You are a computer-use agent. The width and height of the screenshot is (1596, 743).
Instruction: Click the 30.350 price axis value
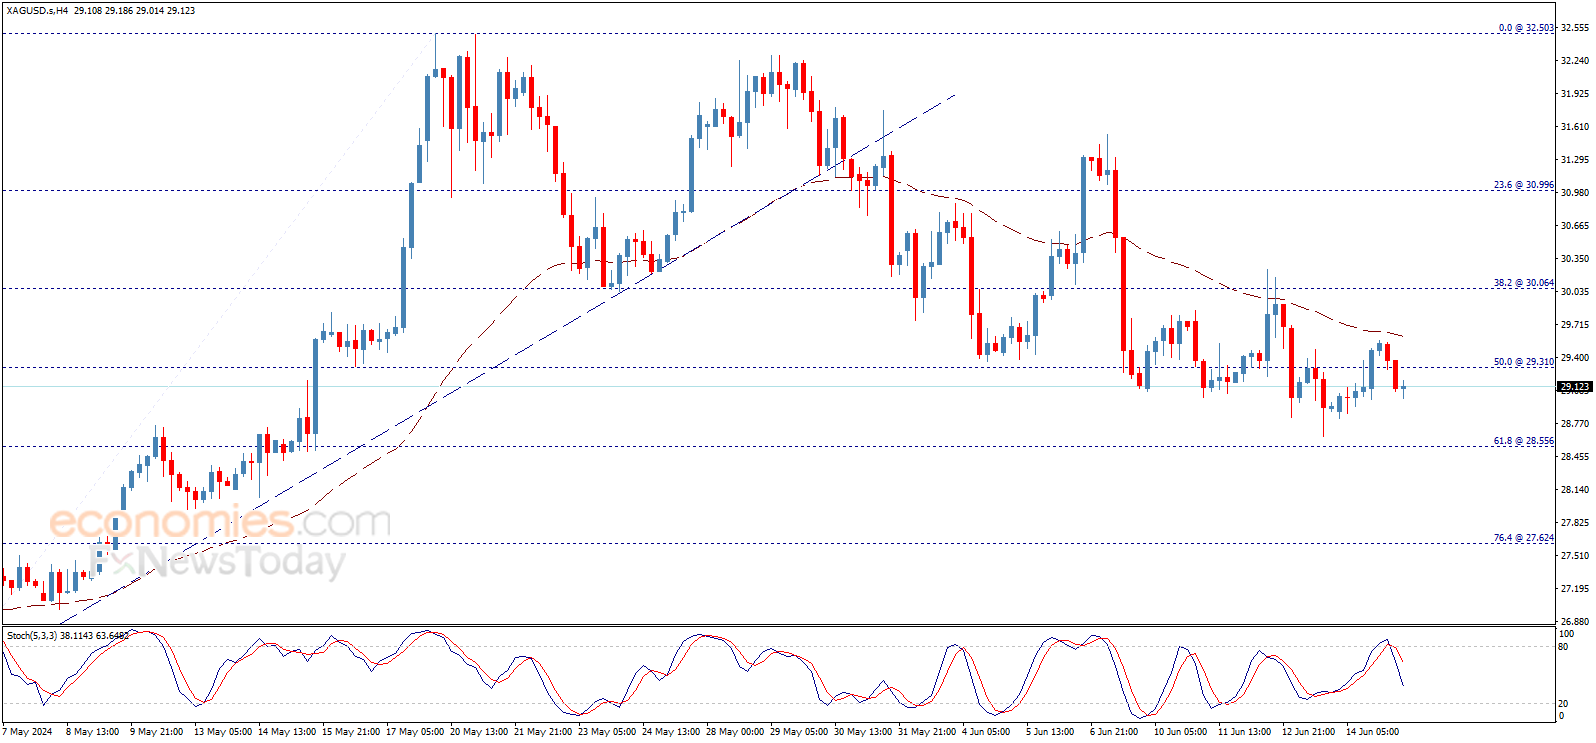(x=1574, y=259)
